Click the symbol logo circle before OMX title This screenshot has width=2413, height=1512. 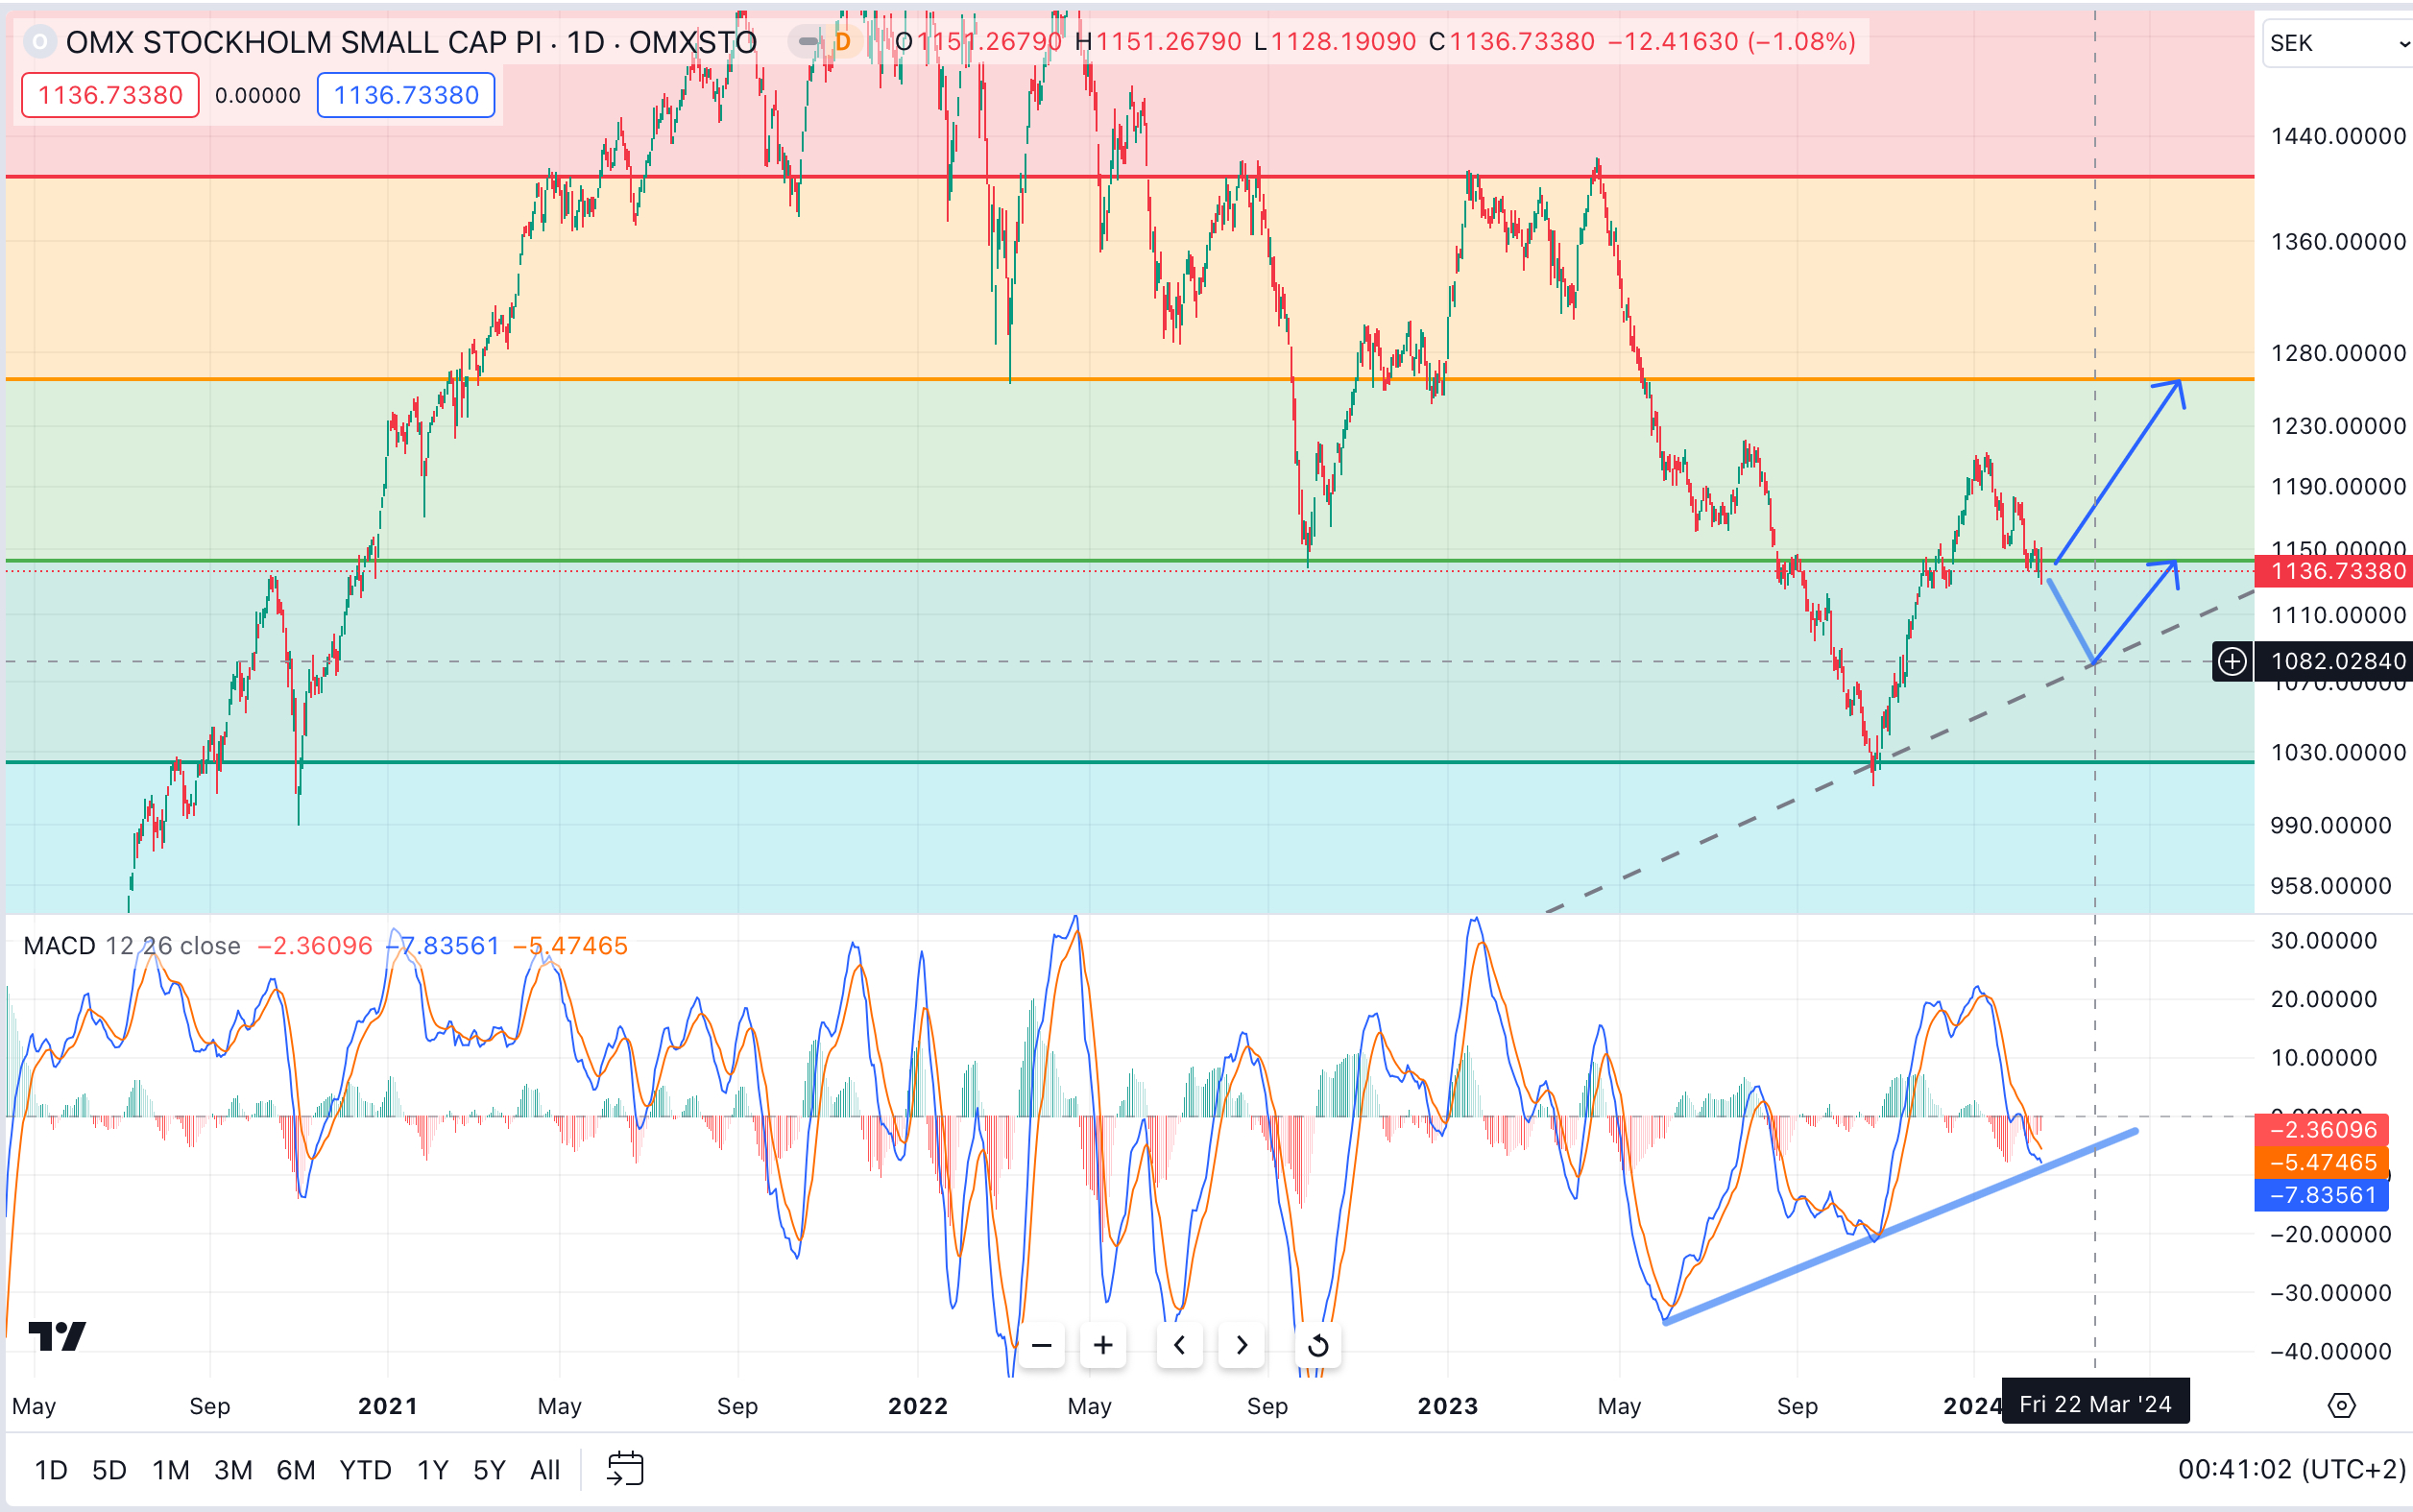point(39,42)
